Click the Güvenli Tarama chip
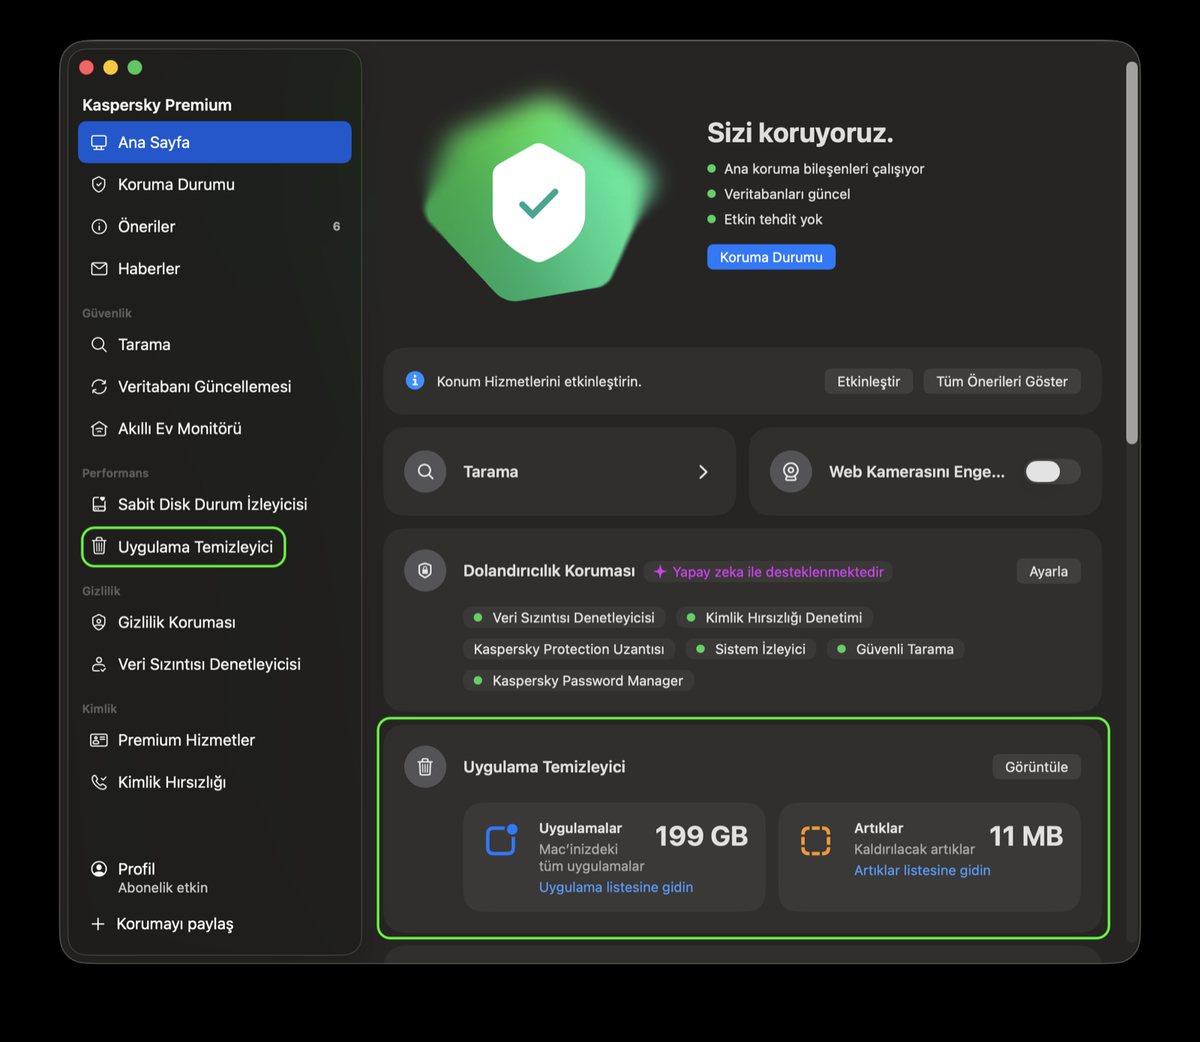 tap(895, 649)
